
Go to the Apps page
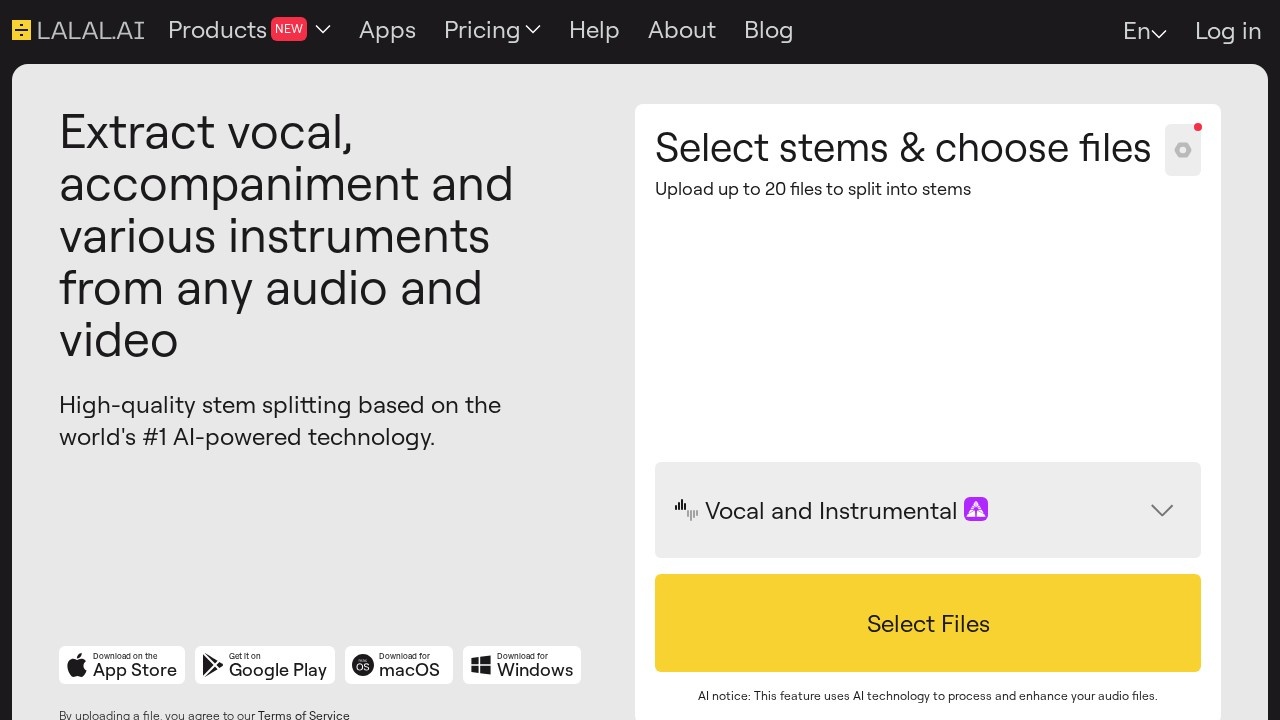coord(387,30)
